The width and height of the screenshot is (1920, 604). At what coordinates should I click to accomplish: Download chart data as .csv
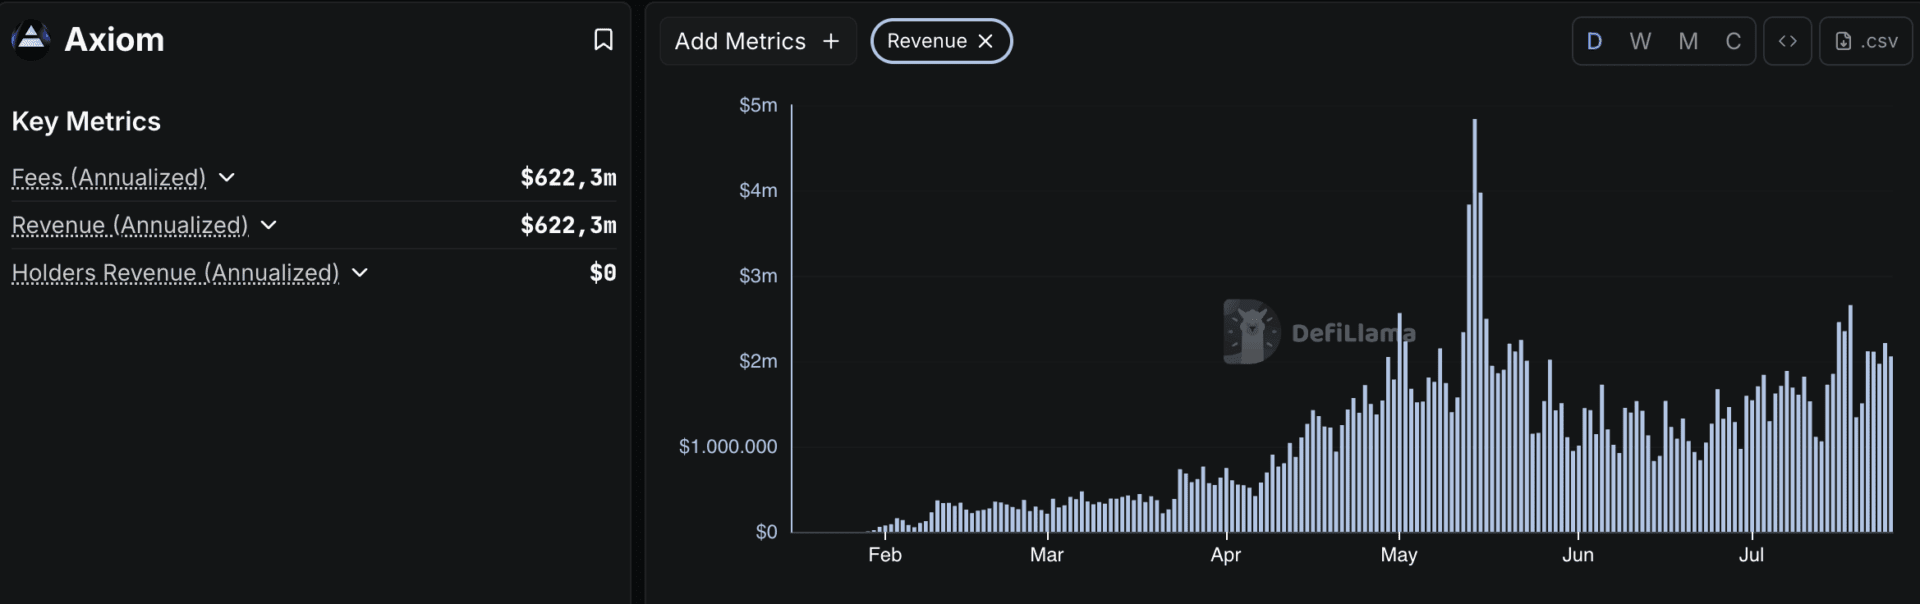coord(1866,41)
